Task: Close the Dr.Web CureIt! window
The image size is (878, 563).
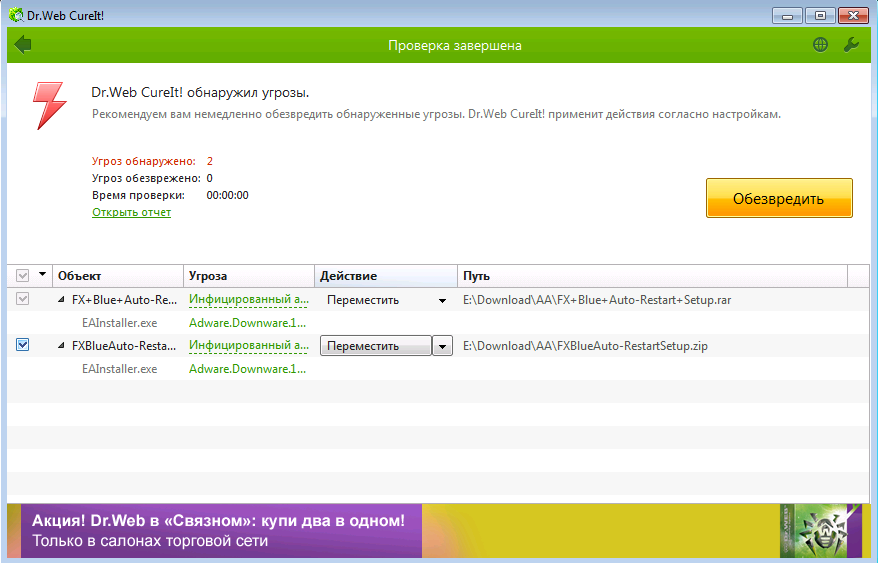Action: [x=853, y=16]
